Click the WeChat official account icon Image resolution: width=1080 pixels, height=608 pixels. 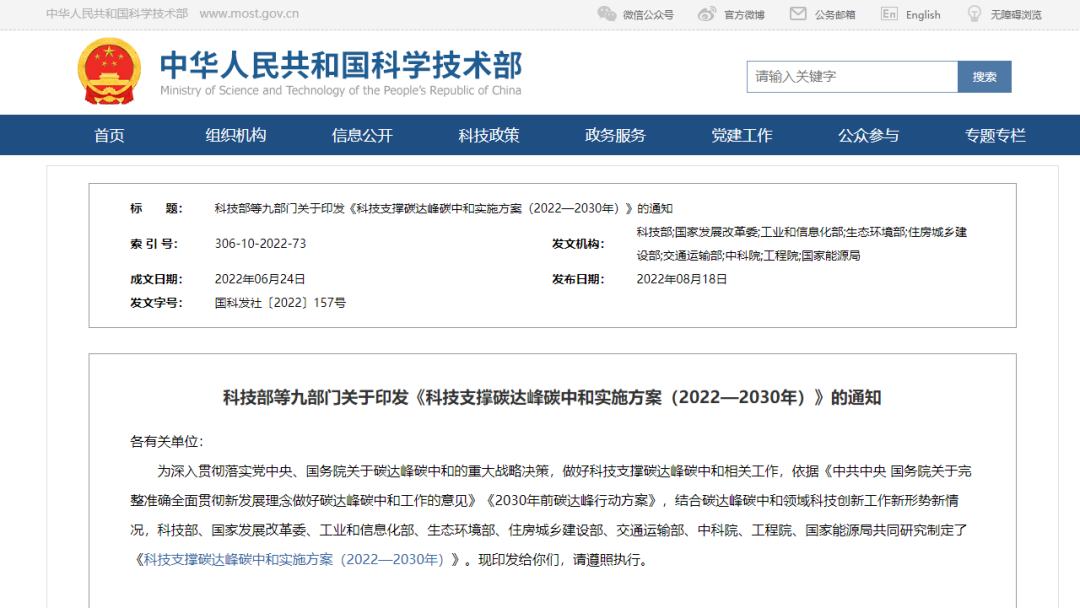click(x=606, y=13)
